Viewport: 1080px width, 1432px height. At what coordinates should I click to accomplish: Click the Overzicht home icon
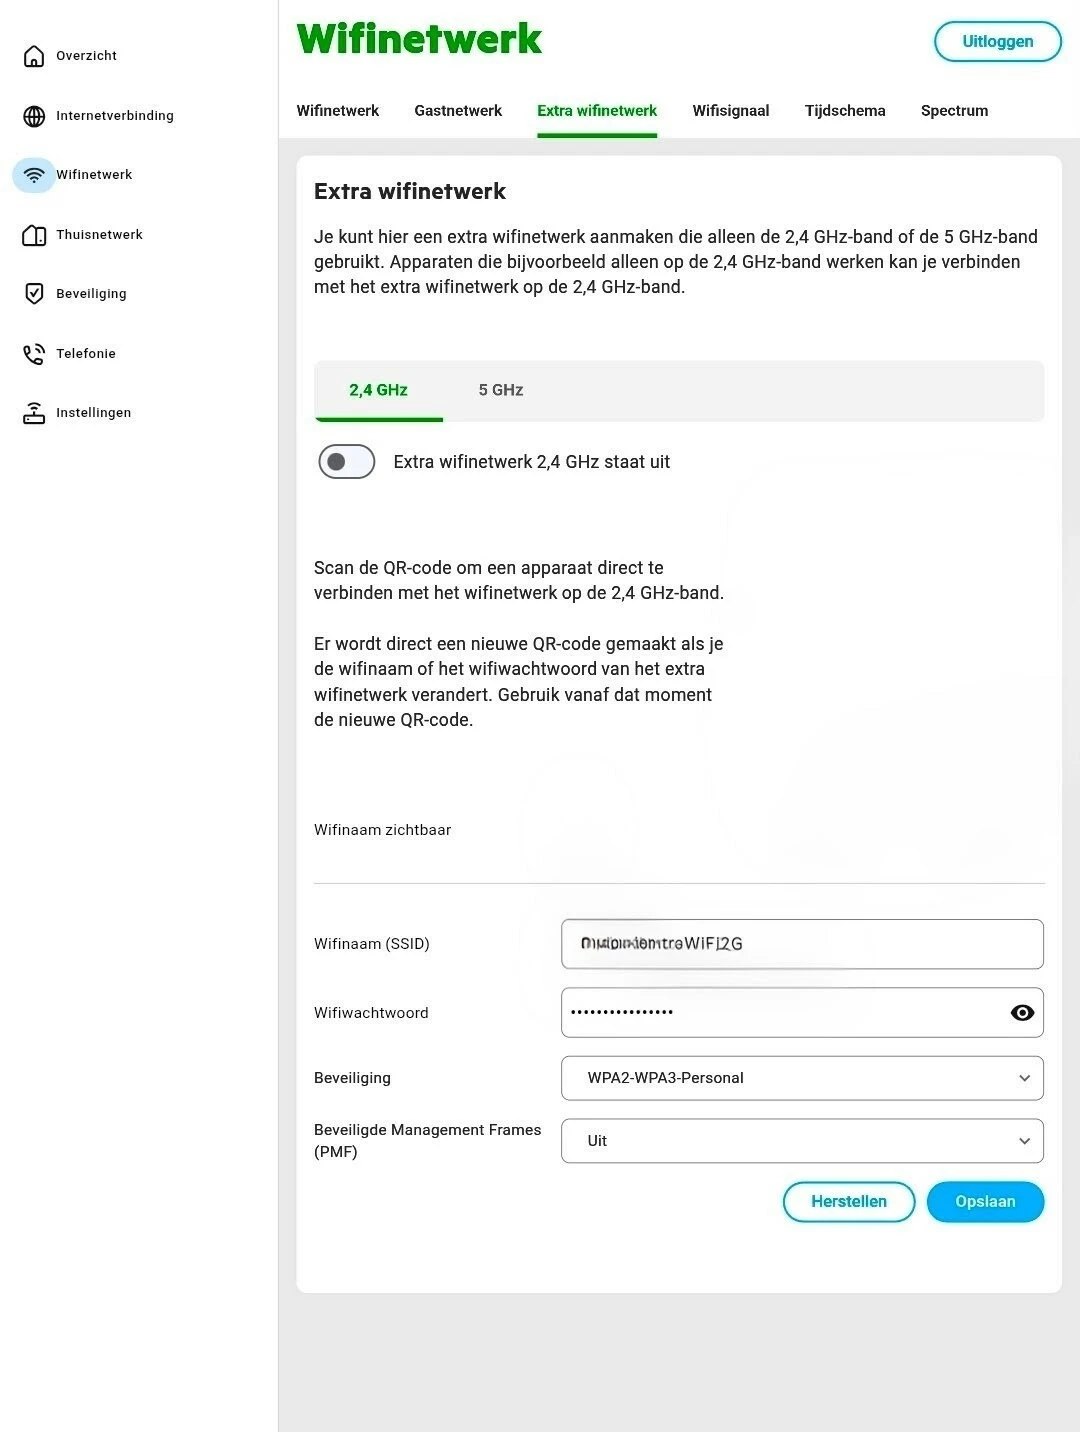pyautogui.click(x=34, y=56)
